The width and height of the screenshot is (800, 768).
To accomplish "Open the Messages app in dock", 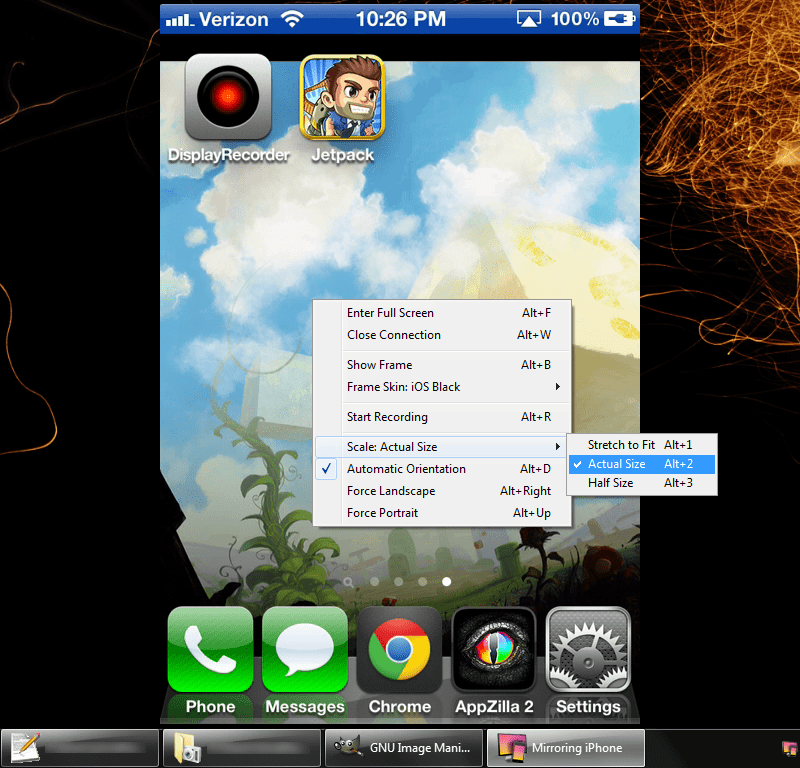I will [x=305, y=649].
